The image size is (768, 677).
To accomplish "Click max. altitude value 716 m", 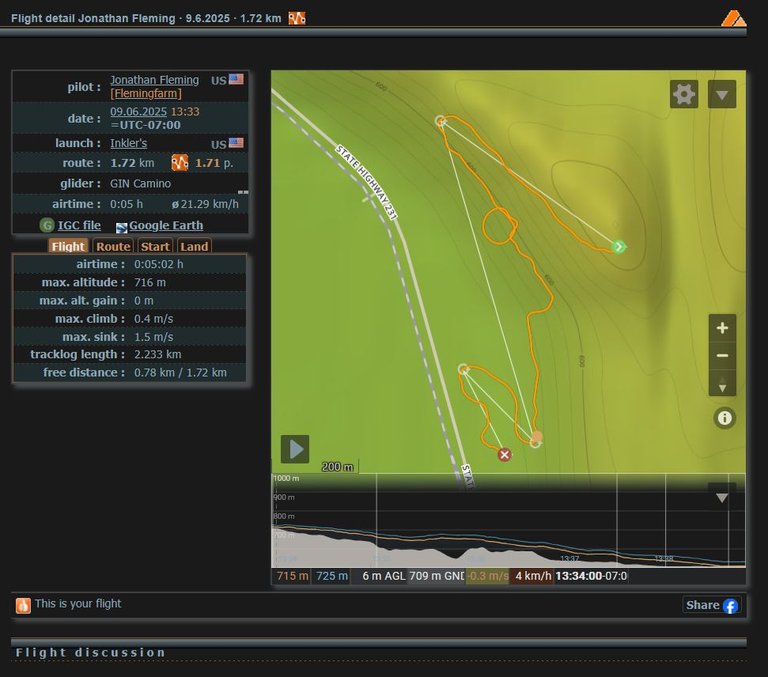I will tap(150, 282).
